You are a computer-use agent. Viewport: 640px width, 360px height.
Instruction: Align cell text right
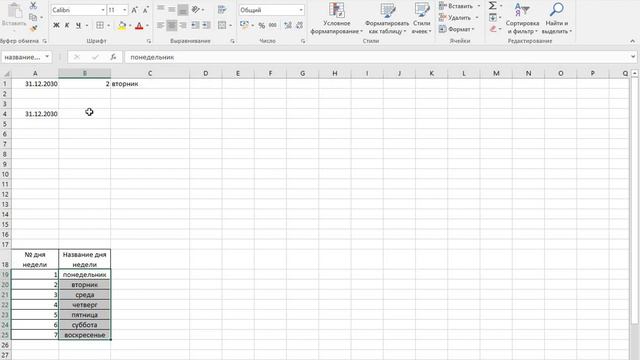[183, 25]
